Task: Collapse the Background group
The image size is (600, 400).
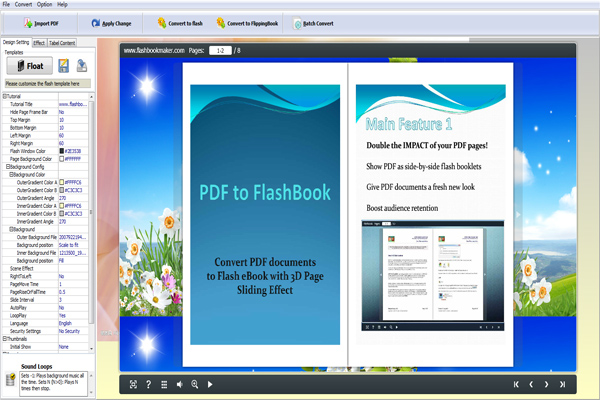Action: coord(11,229)
